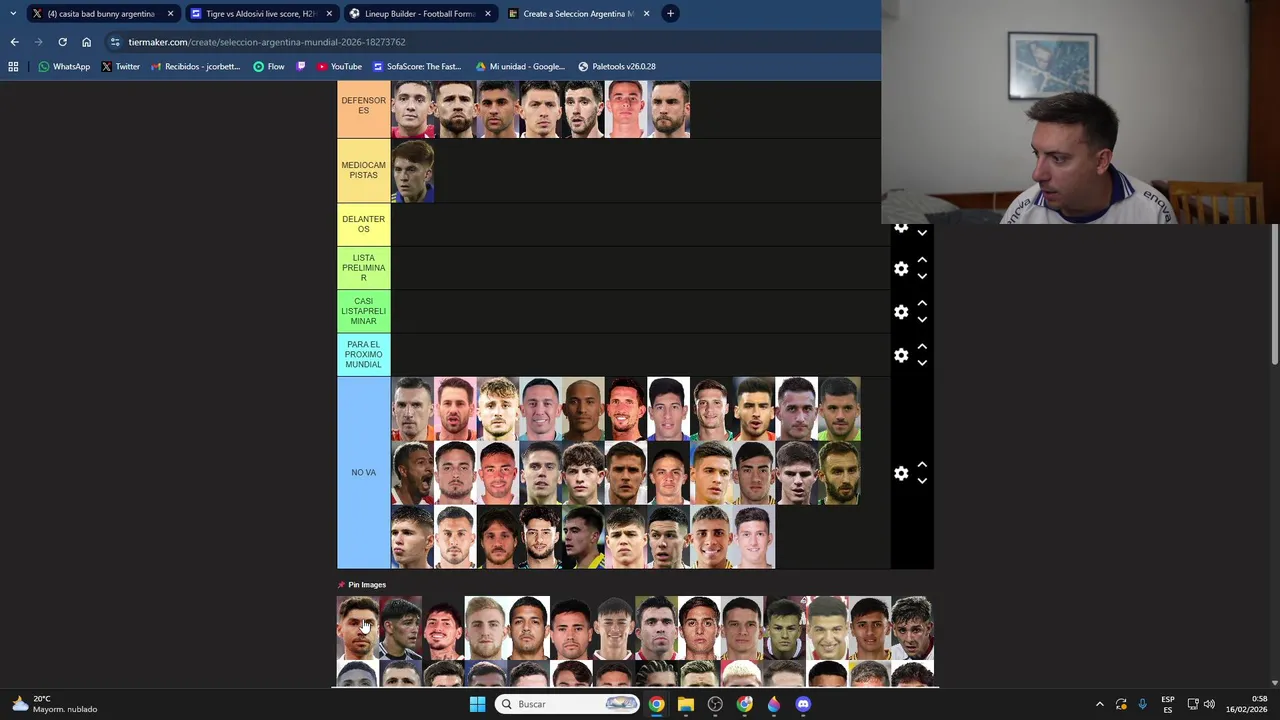The width and height of the screenshot is (1280, 720).
Task: Open Mi unidad Google Drive bookmark
Action: point(520,67)
